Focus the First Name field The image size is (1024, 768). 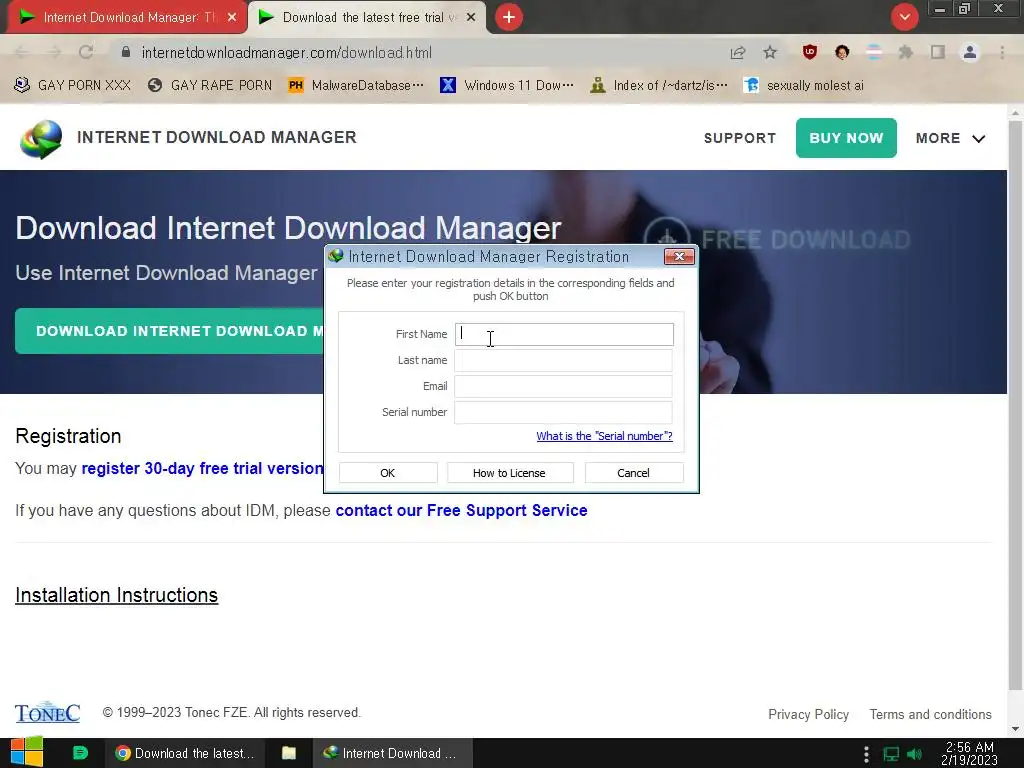click(564, 334)
